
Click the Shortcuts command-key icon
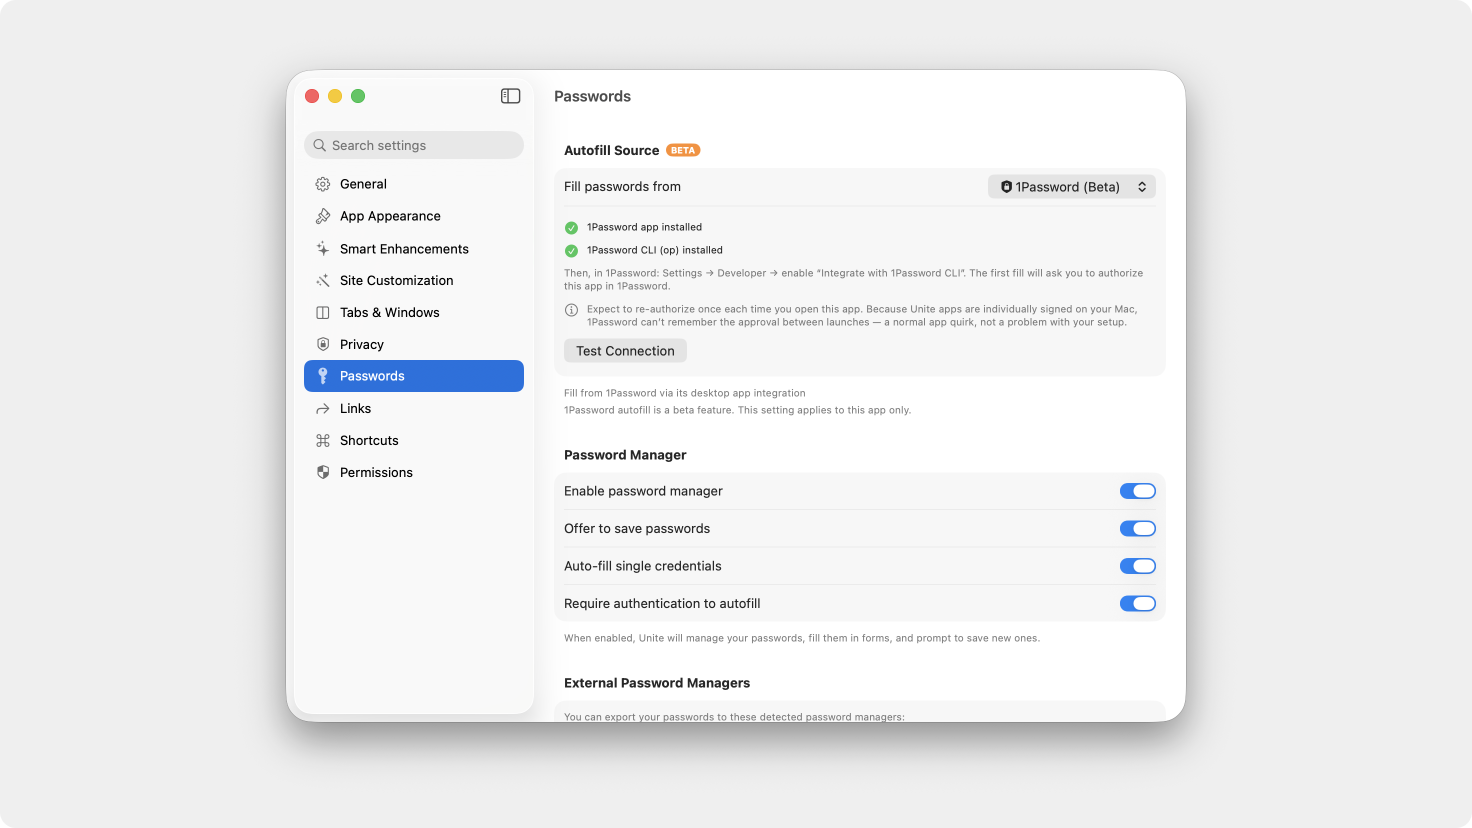323,441
